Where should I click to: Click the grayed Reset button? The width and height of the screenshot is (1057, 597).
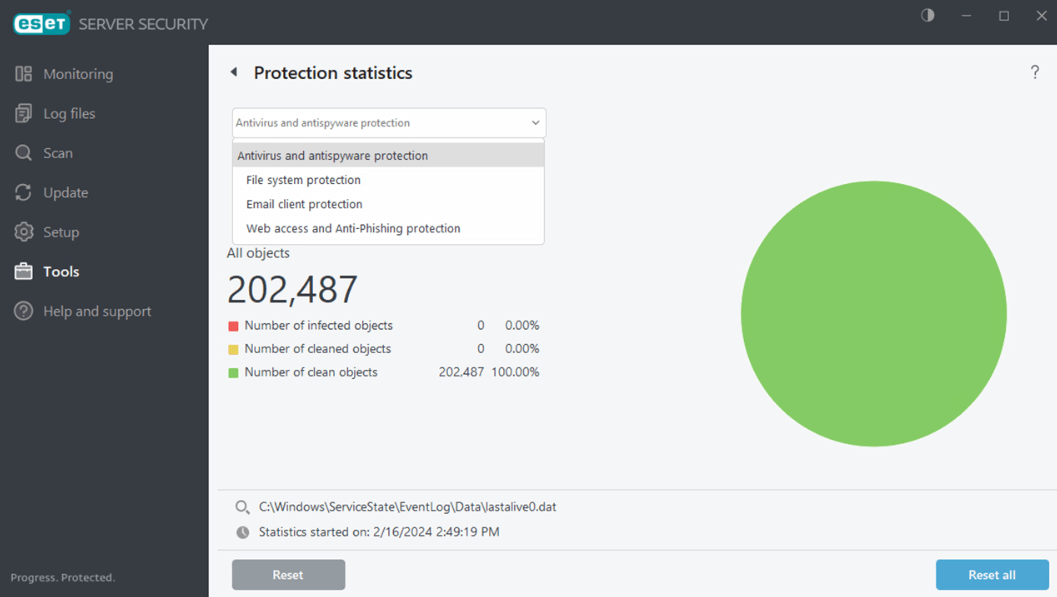click(288, 574)
